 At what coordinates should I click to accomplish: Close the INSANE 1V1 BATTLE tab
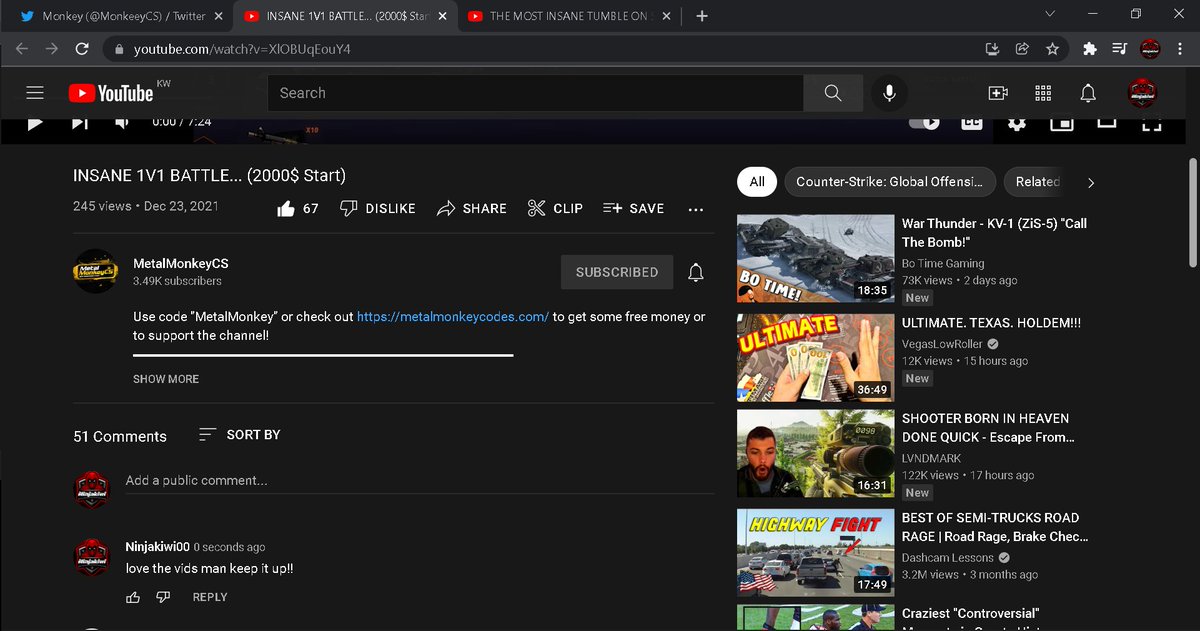pyautogui.click(x=441, y=16)
